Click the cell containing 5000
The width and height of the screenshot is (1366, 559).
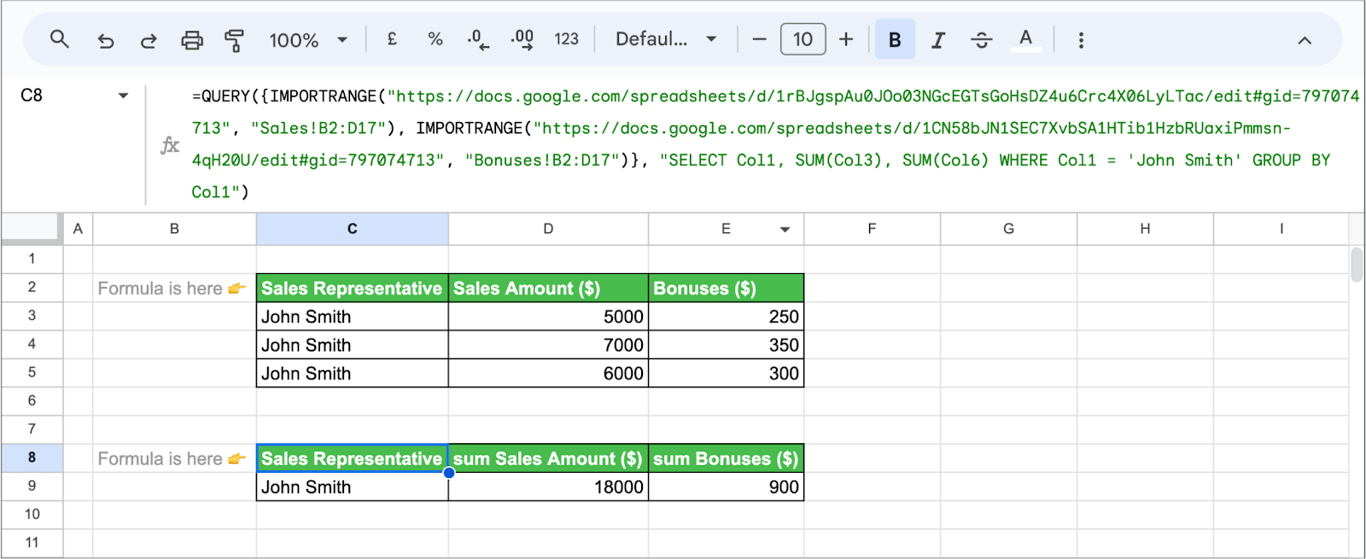[x=548, y=316]
